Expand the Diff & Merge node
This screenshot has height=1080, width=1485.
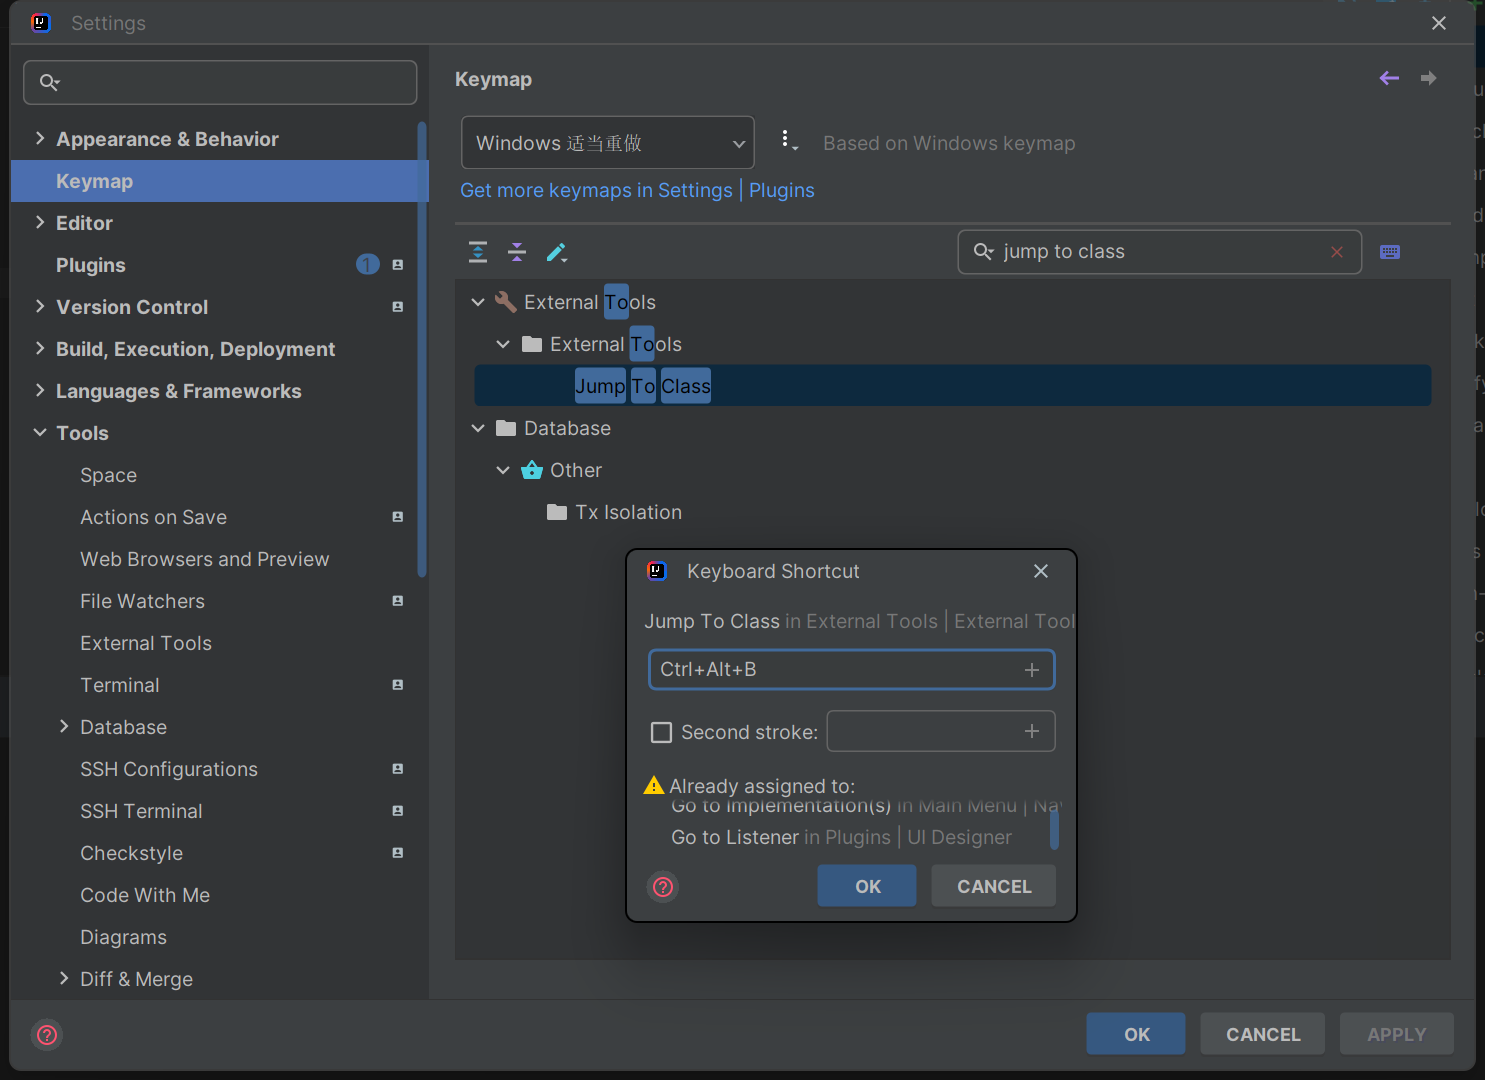[64, 979]
